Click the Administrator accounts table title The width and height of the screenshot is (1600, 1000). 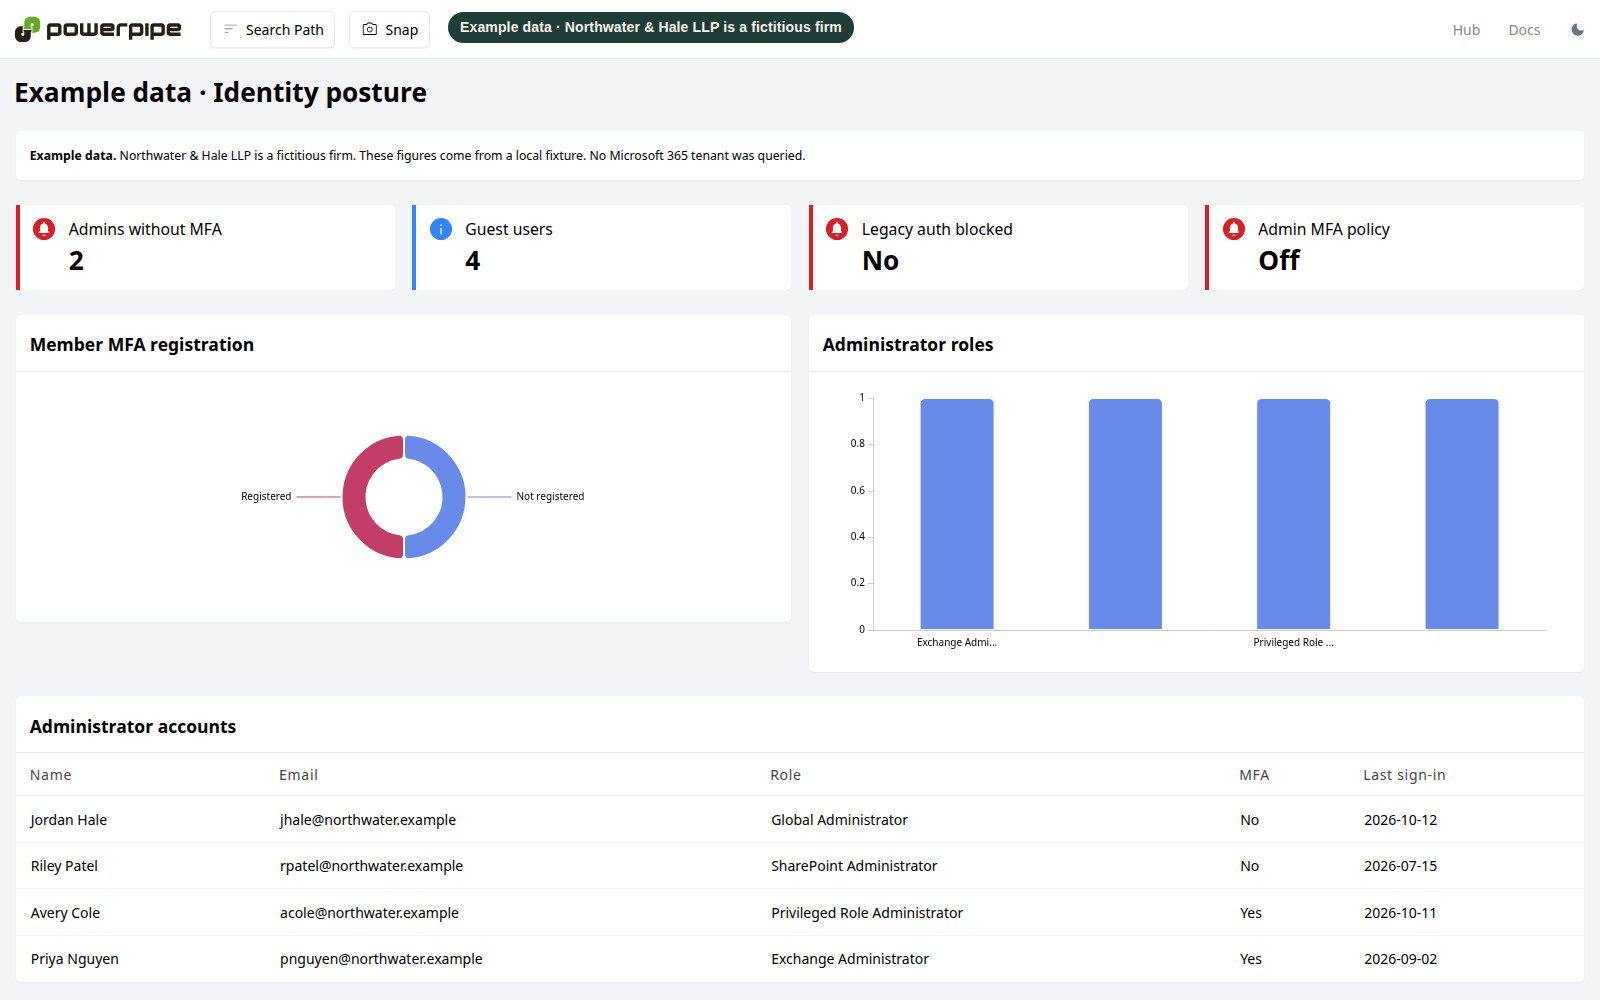click(133, 727)
